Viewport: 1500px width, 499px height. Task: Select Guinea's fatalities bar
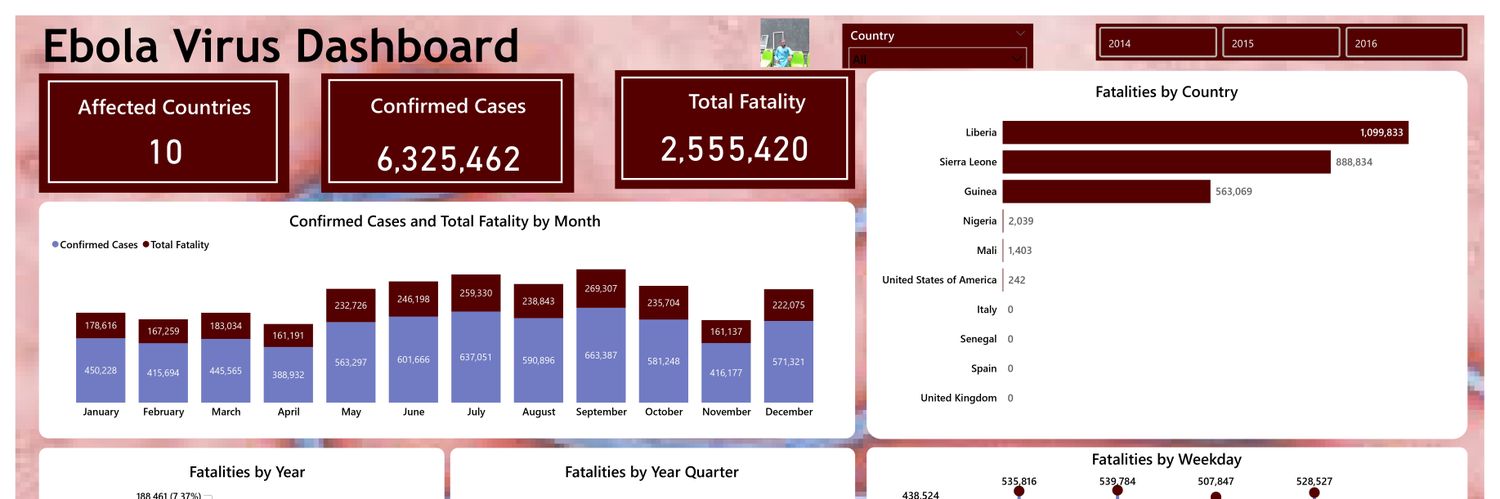click(x=1106, y=191)
